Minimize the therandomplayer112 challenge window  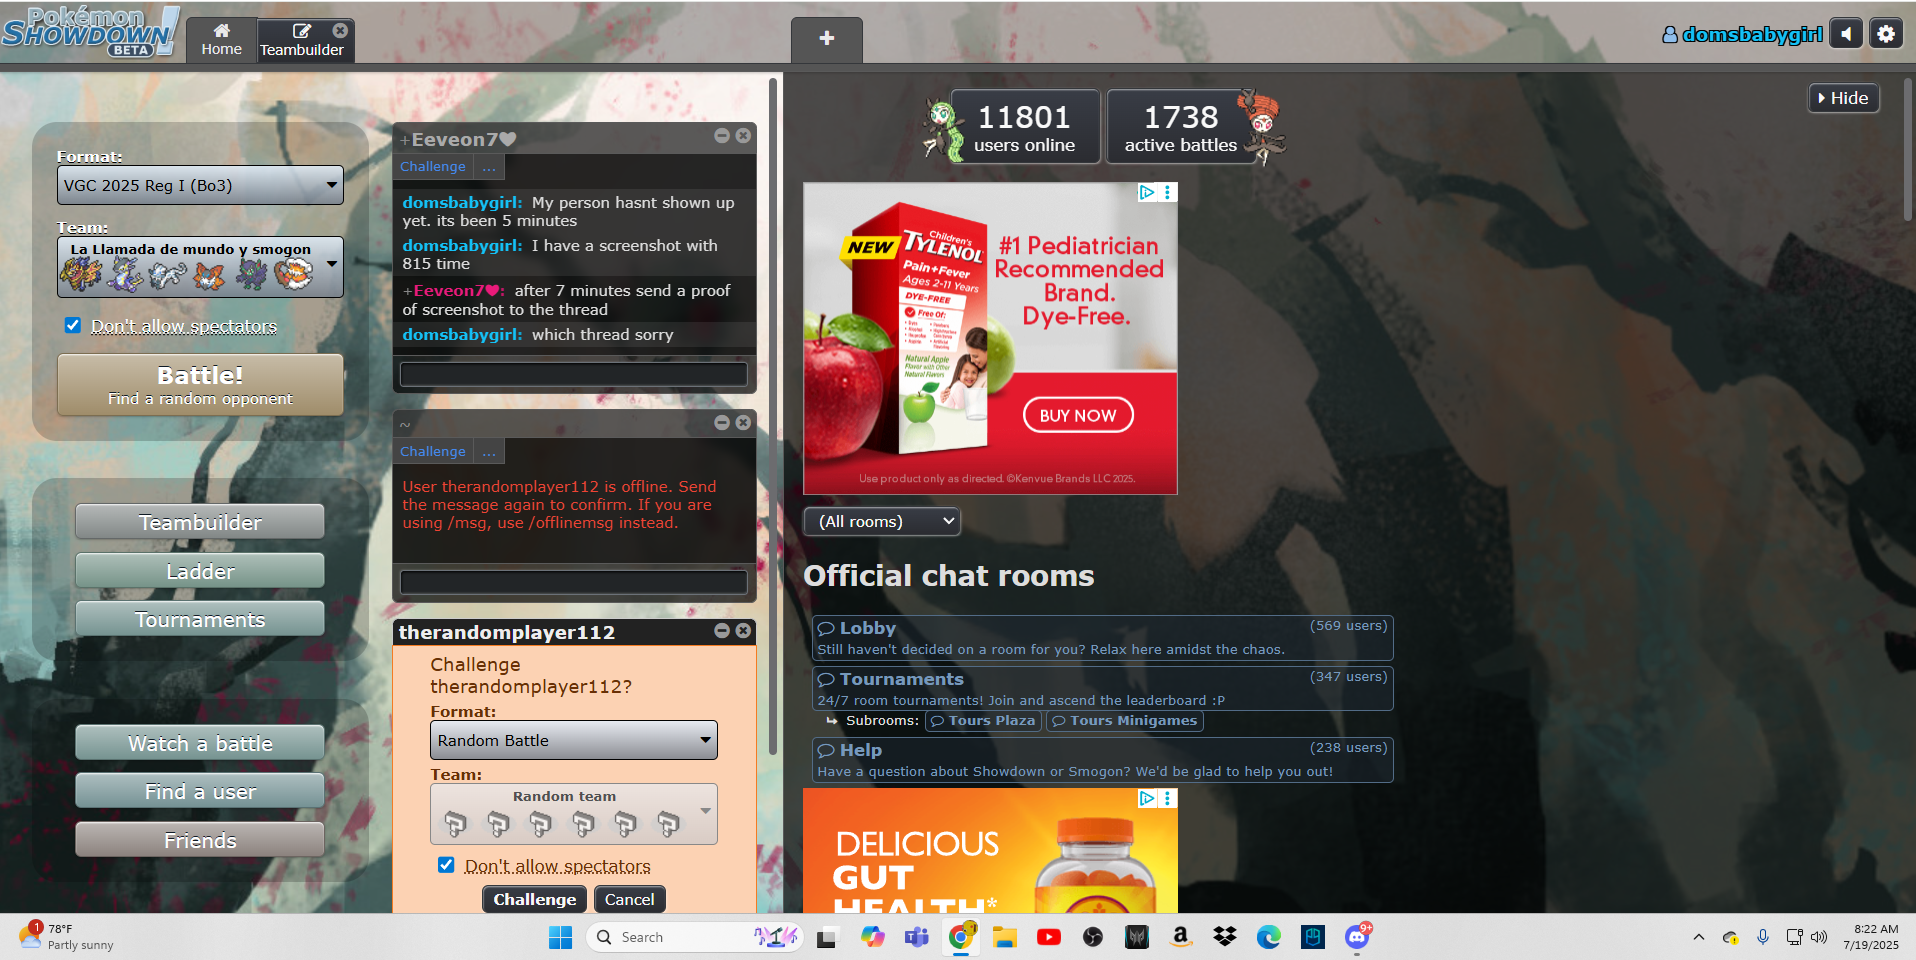(x=722, y=631)
